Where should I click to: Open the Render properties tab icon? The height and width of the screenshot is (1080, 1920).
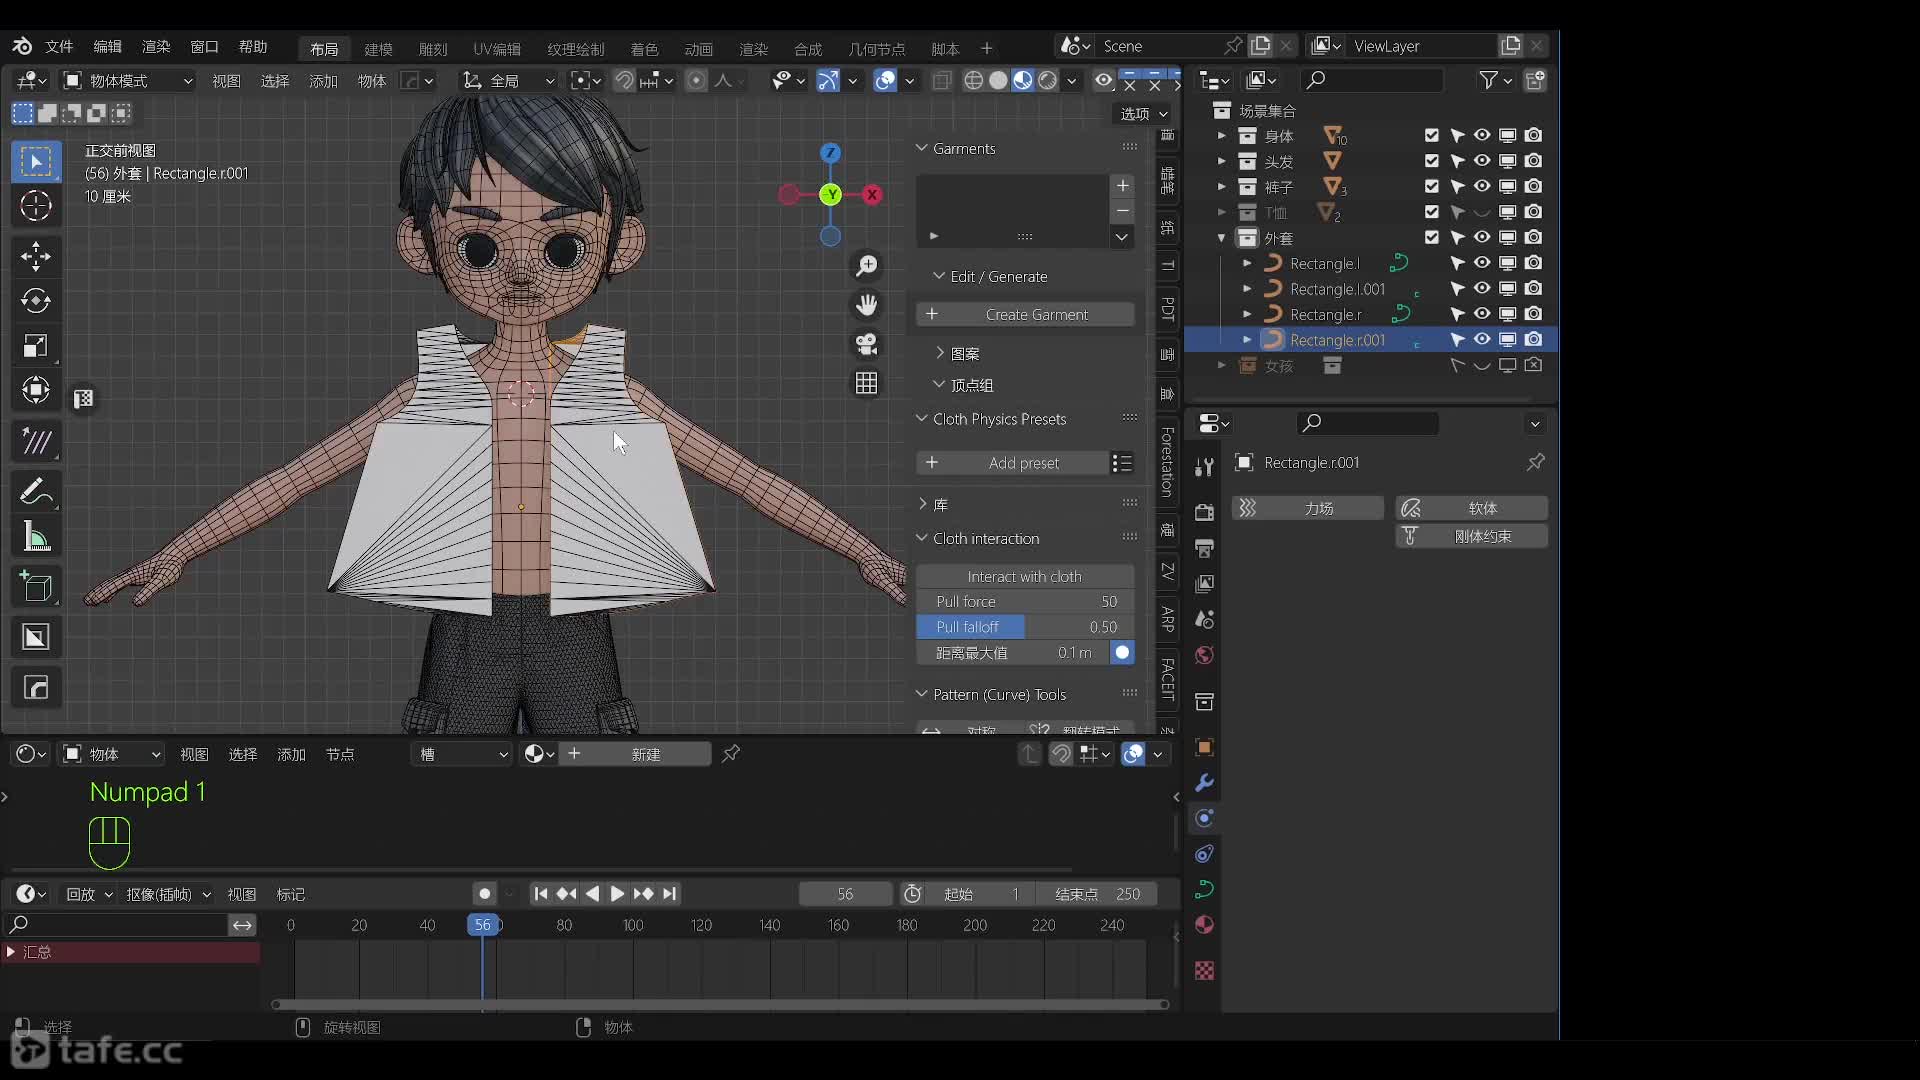tap(1204, 511)
